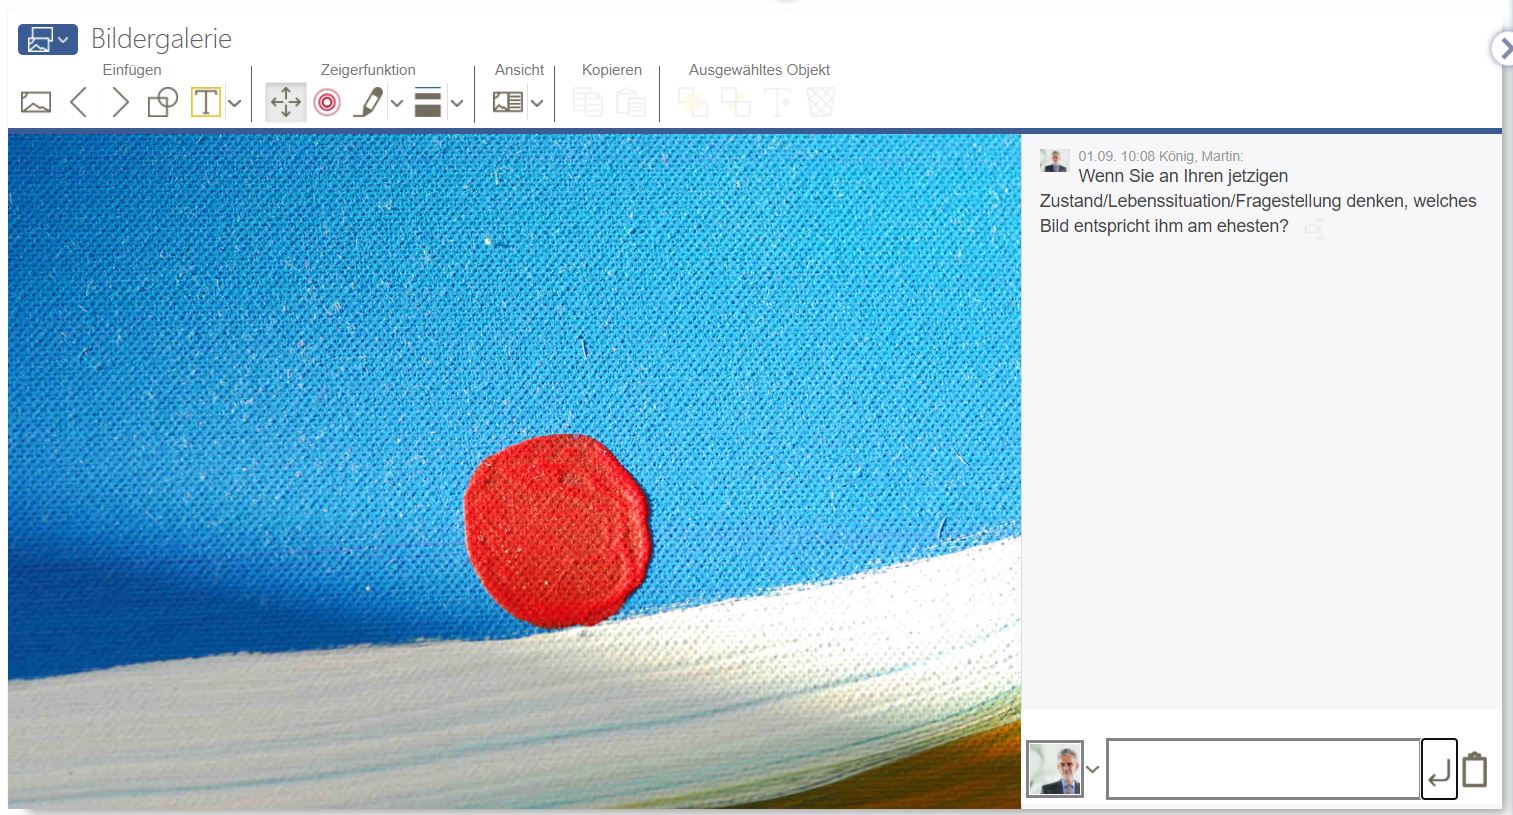Viewport: 1513px width, 815px height.
Task: Insert a picture with the image icon
Action: 36,102
